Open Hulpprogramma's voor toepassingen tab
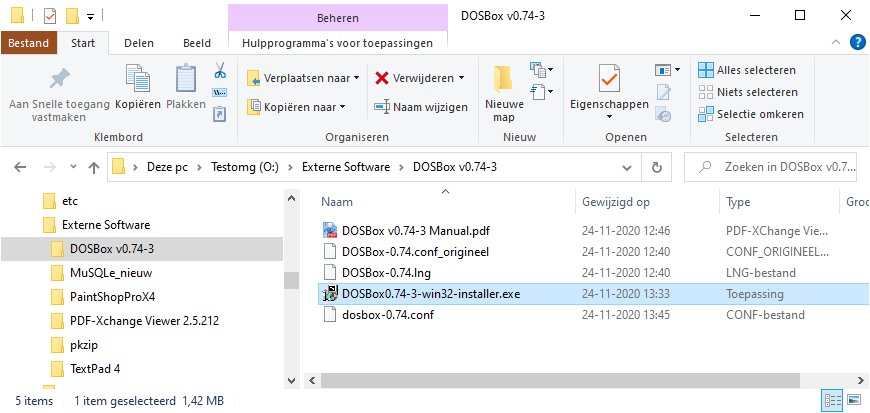This screenshot has height=413, width=870. (337, 43)
